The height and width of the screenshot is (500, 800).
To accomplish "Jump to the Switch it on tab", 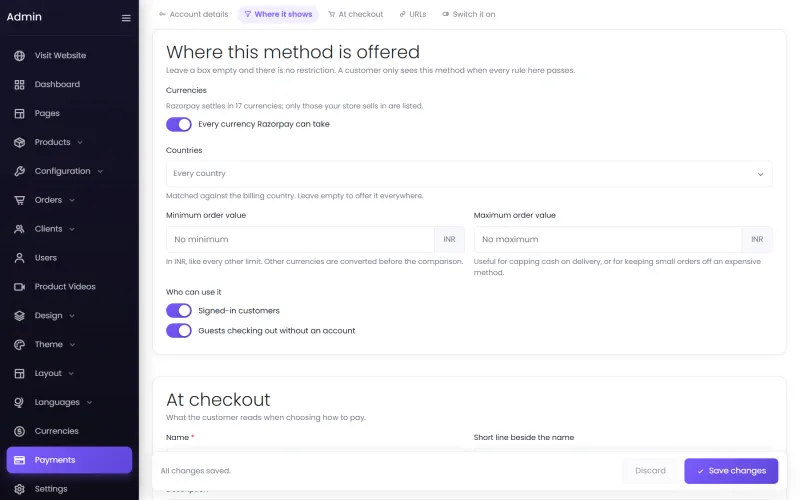I will [x=468, y=14].
